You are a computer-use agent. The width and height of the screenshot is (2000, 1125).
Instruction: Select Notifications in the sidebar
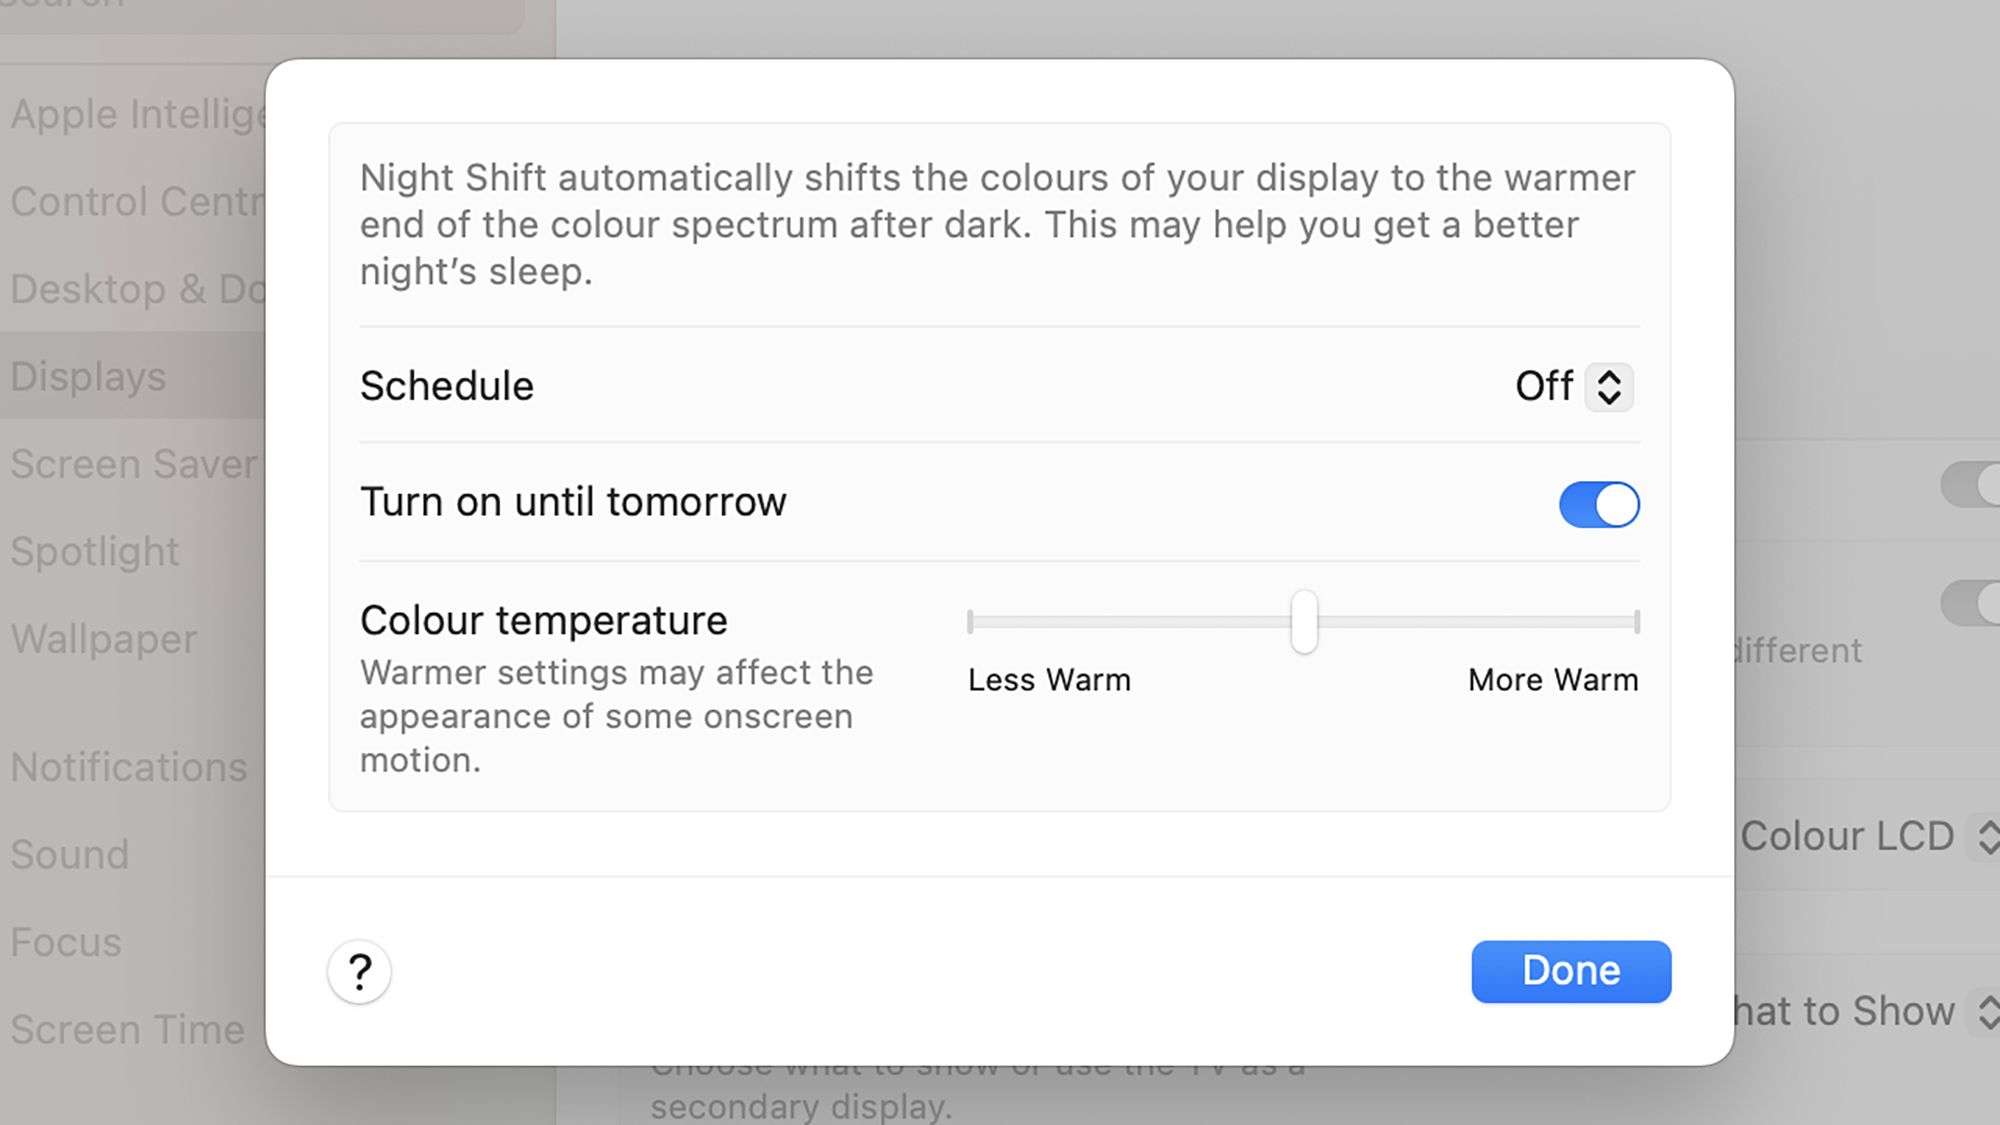coord(129,767)
